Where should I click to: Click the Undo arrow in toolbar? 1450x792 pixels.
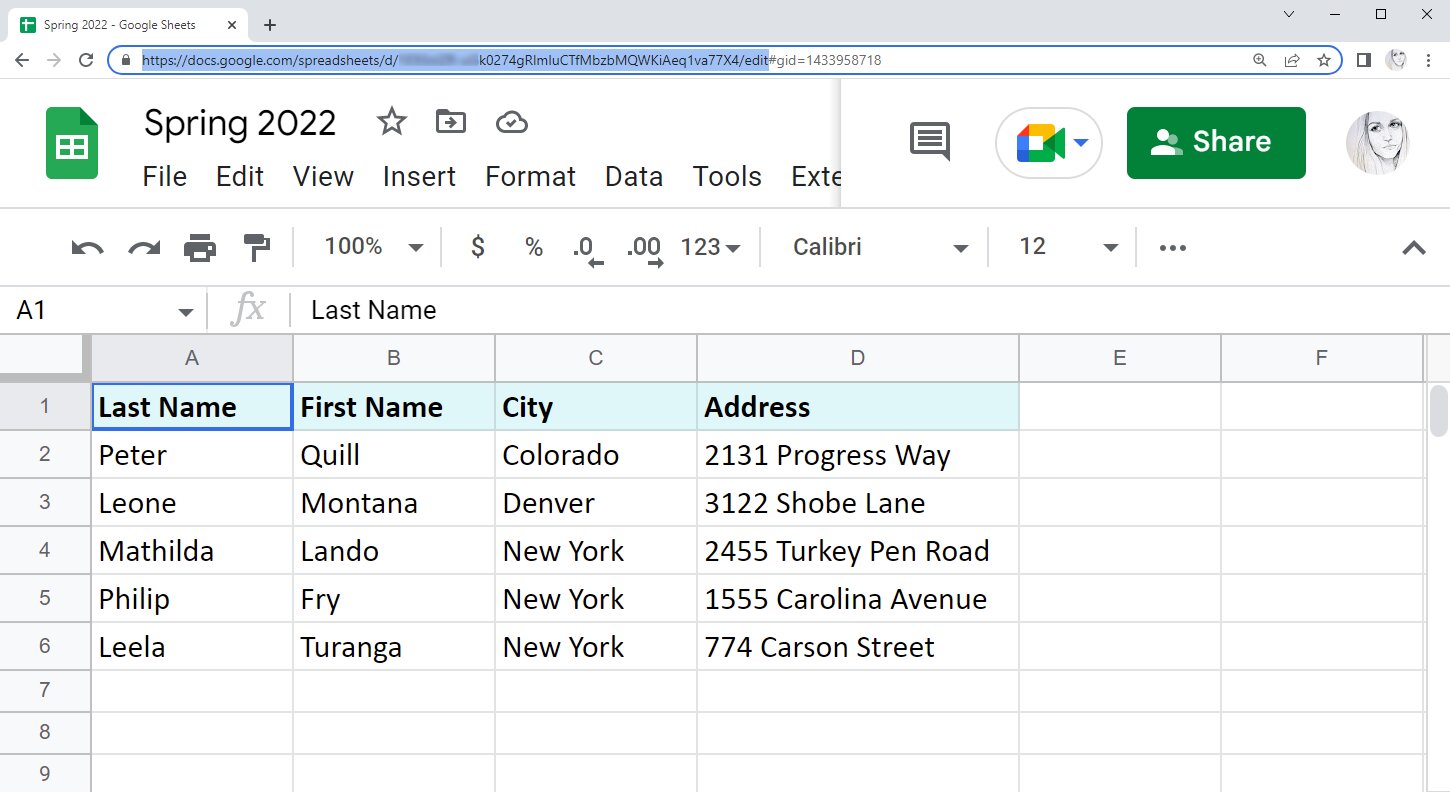click(87, 248)
